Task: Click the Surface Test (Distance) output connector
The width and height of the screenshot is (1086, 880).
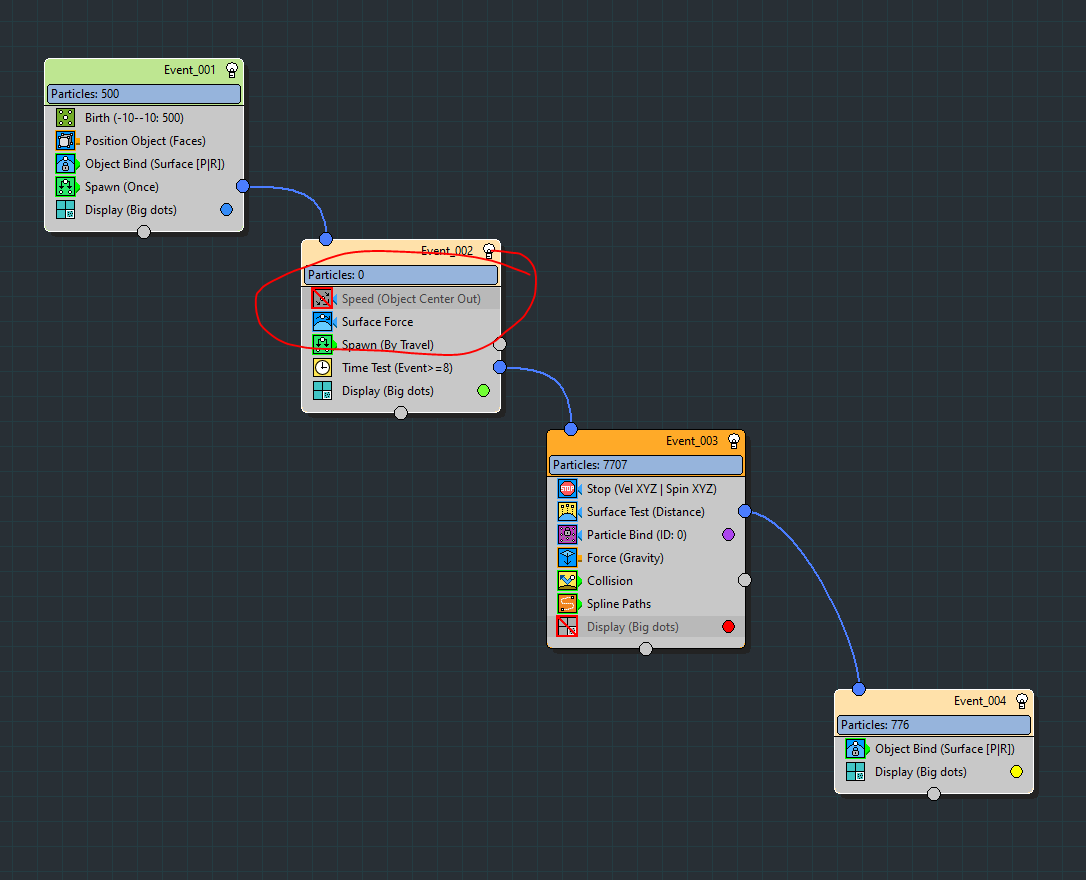Action: [744, 511]
